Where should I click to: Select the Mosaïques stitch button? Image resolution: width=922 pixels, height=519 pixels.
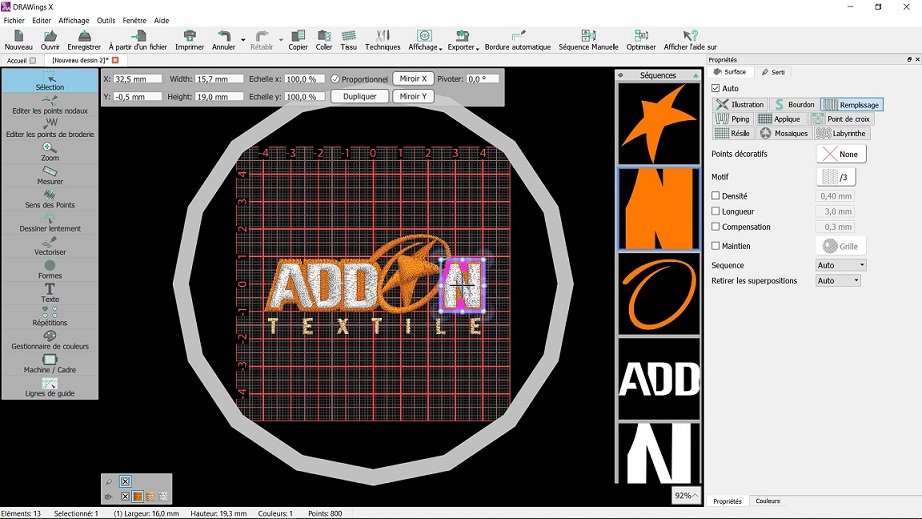pos(784,133)
